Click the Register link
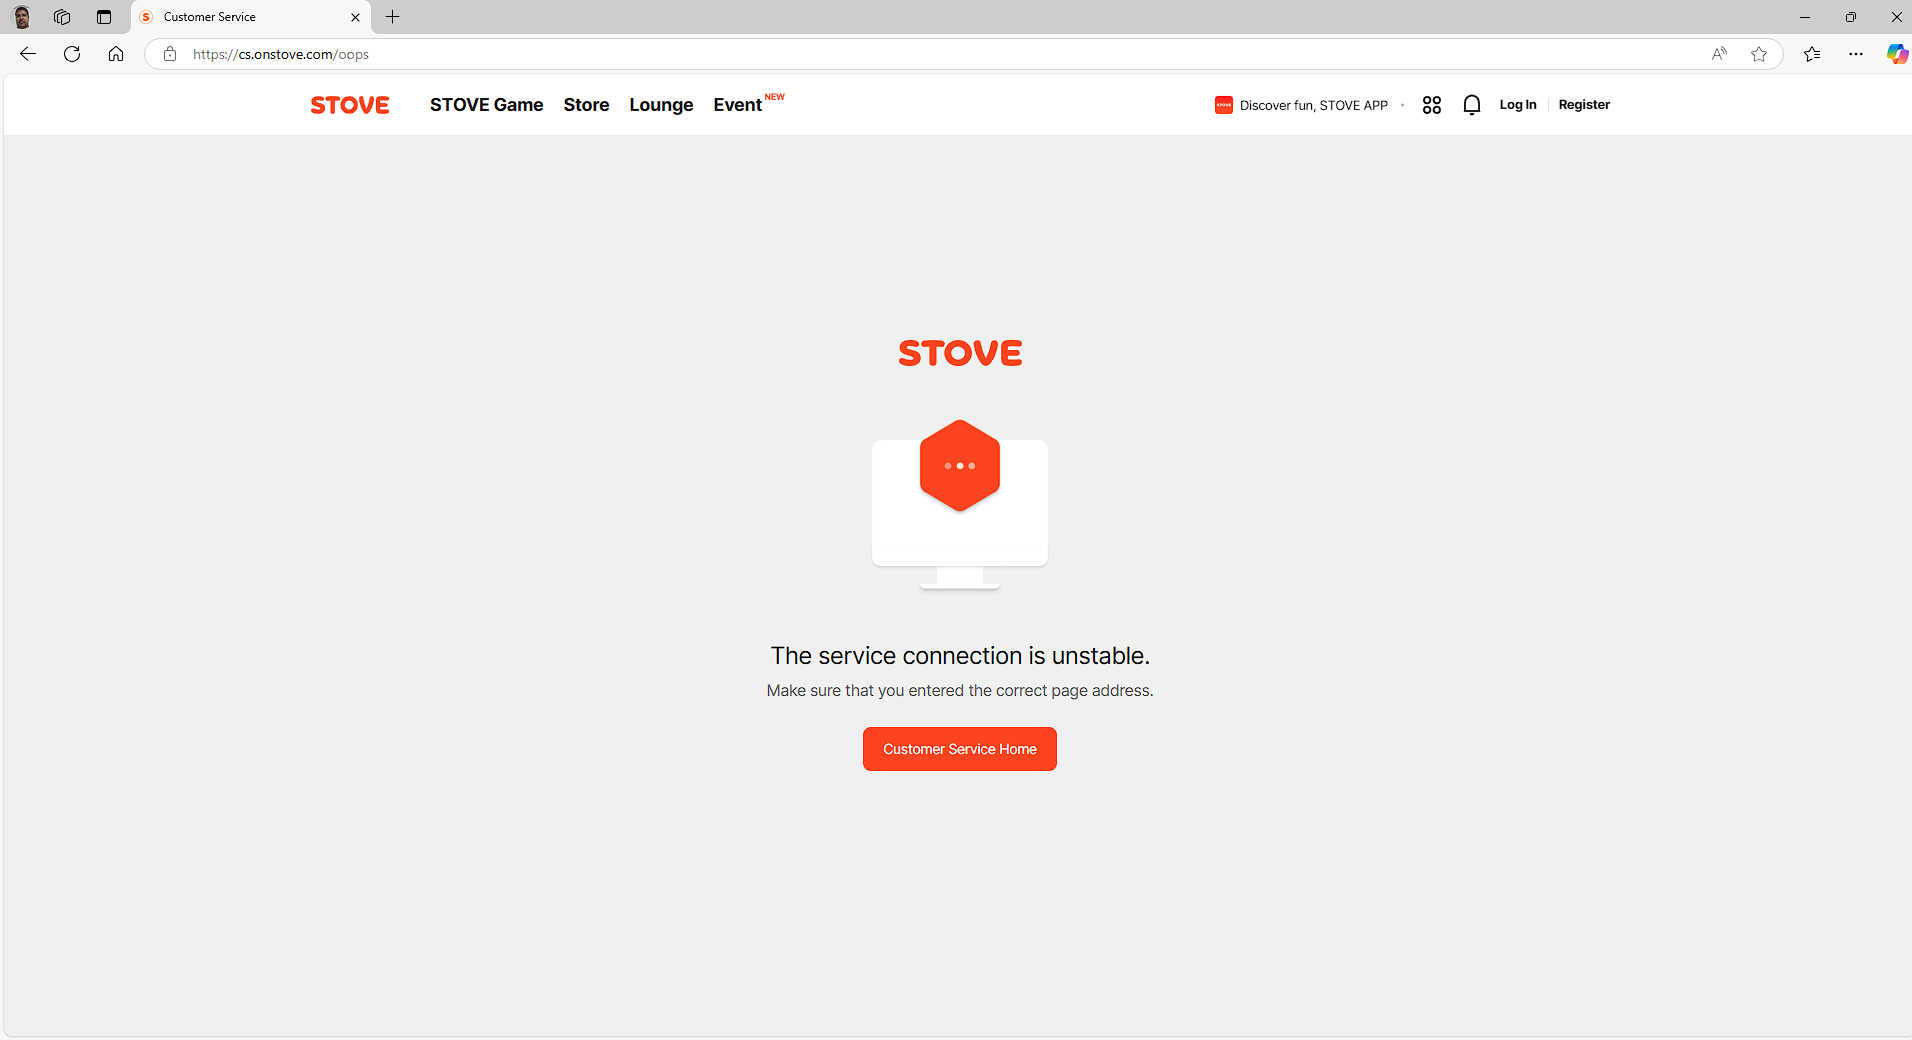The width and height of the screenshot is (1912, 1040). 1584,105
